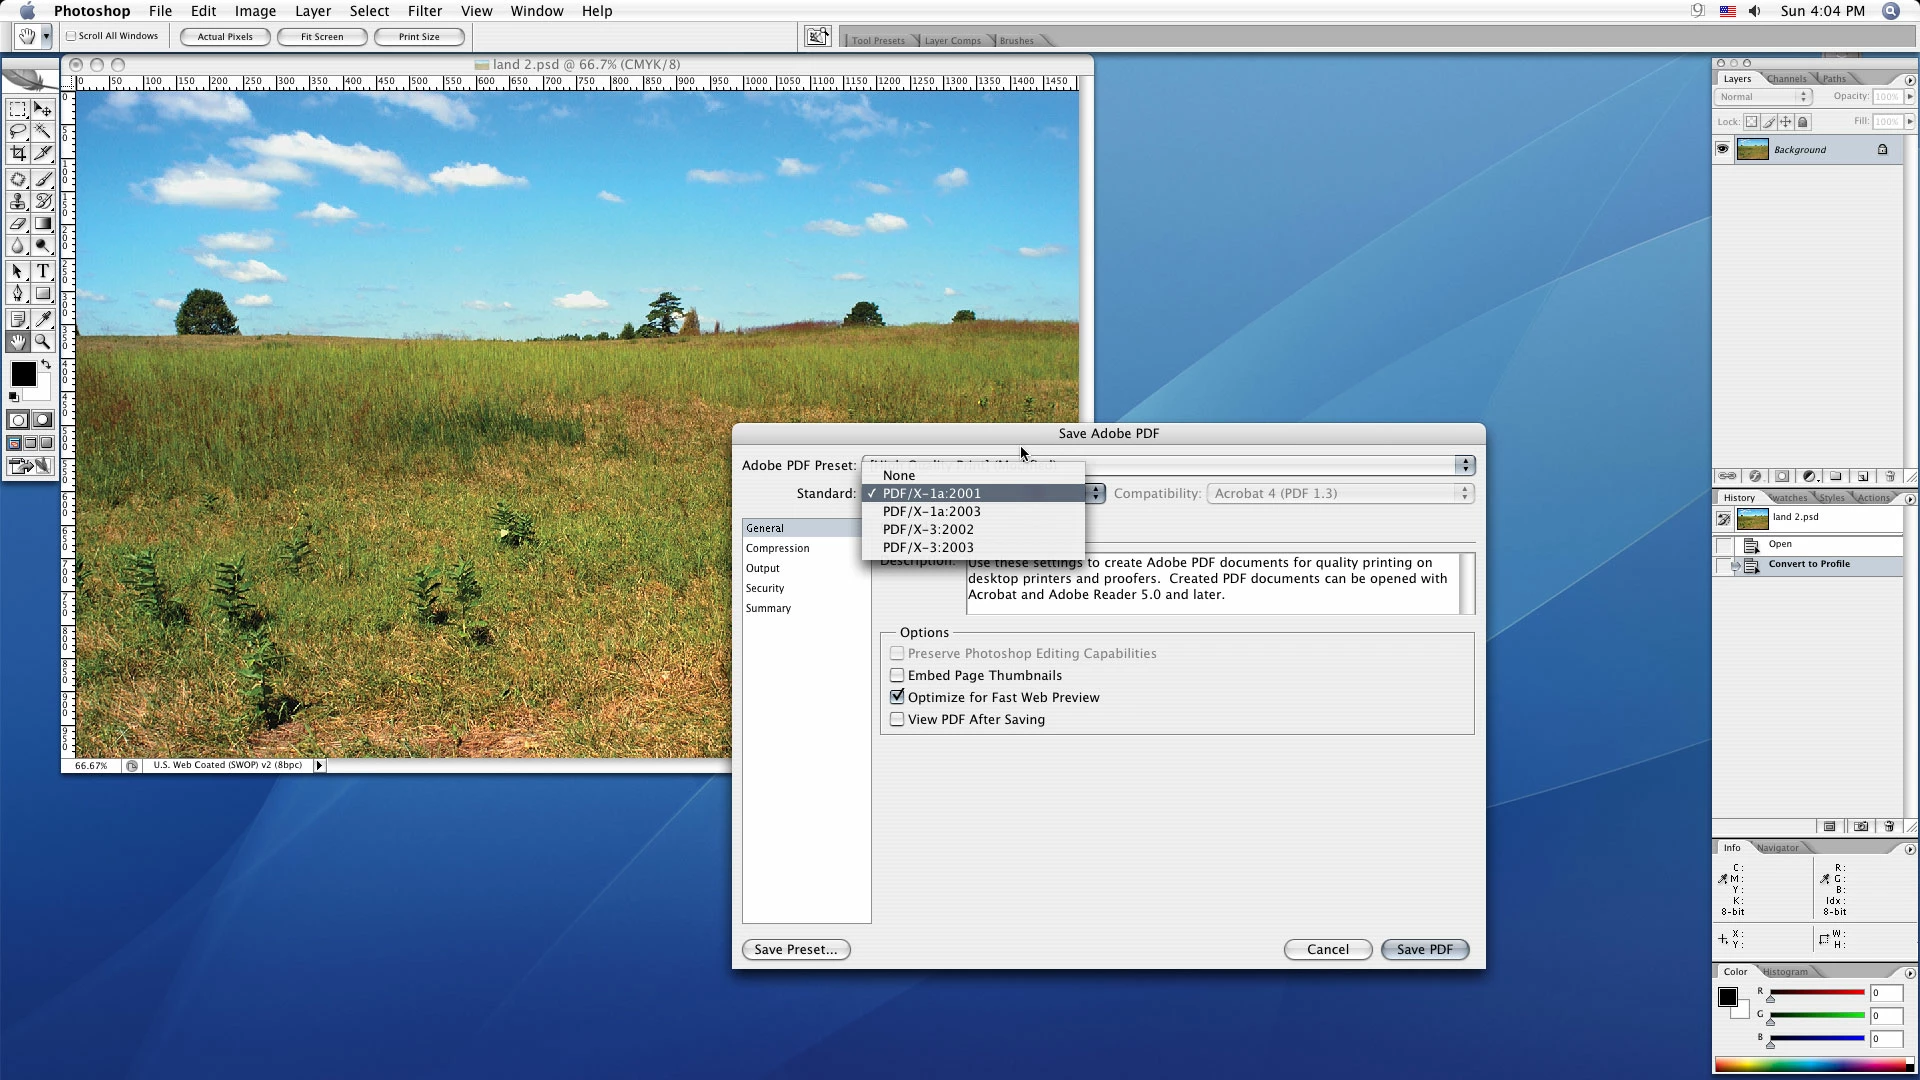The image size is (1920, 1080).
Task: Hide the Background layer eye icon
Action: 1722,149
